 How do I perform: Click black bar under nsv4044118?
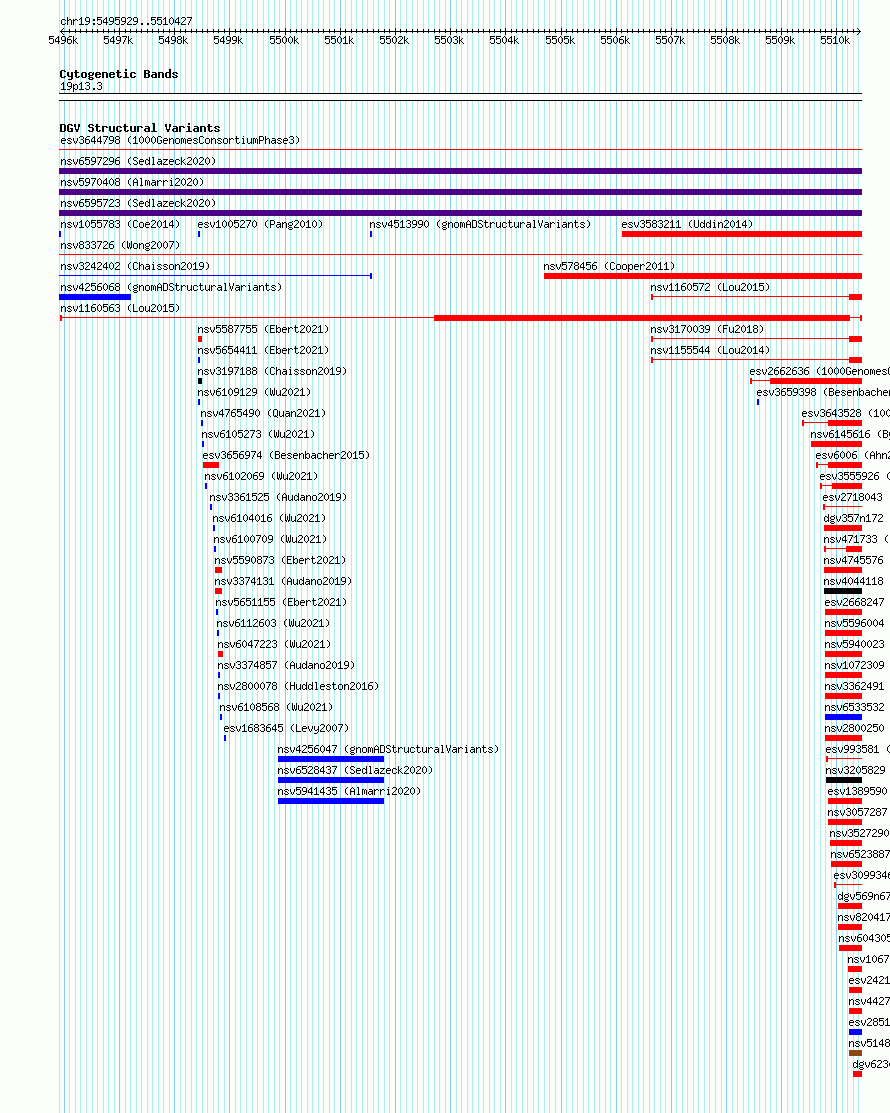click(x=843, y=591)
